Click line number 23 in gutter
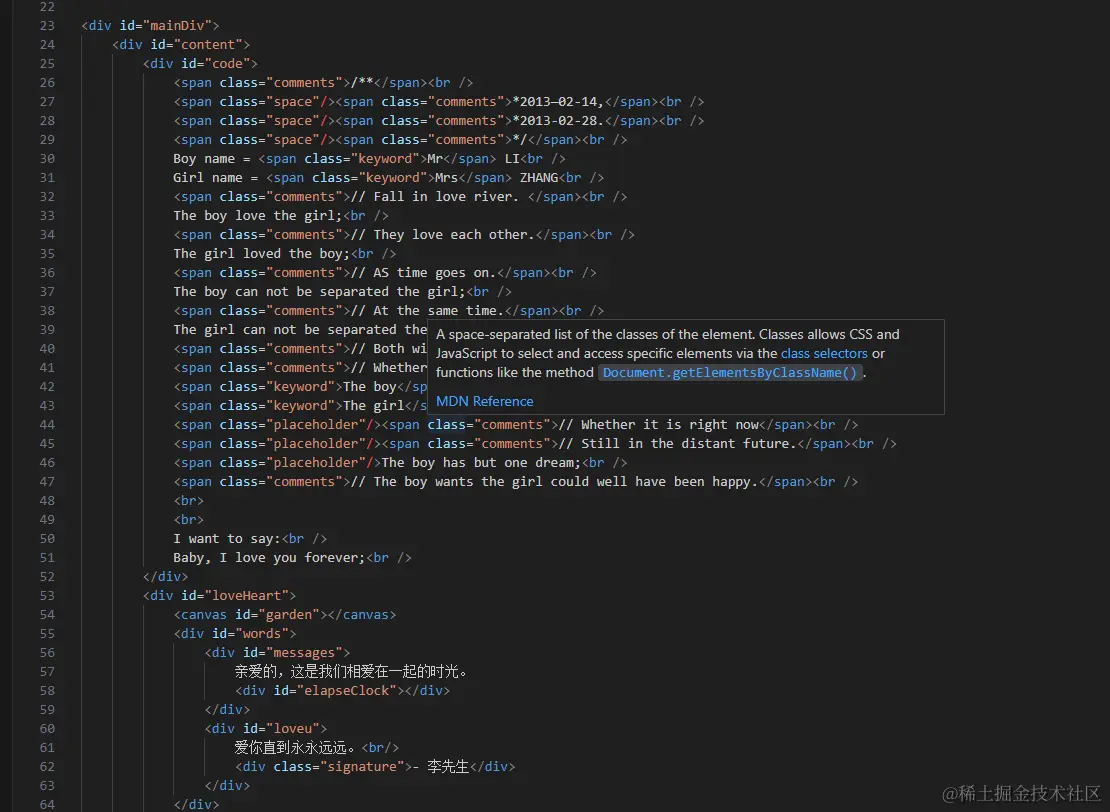Viewport: 1110px width, 812px height. 47,25
